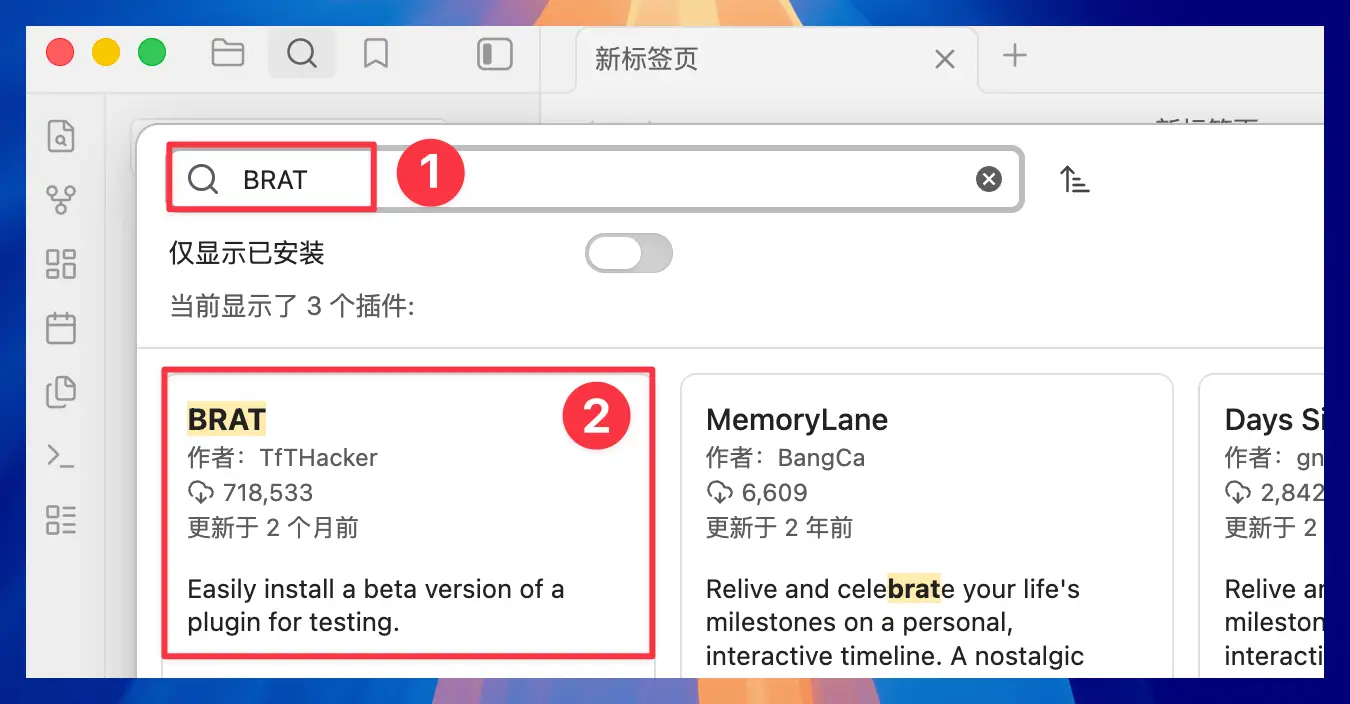Clear the BRAT search text
This screenshot has width=1350, height=704.
click(989, 179)
